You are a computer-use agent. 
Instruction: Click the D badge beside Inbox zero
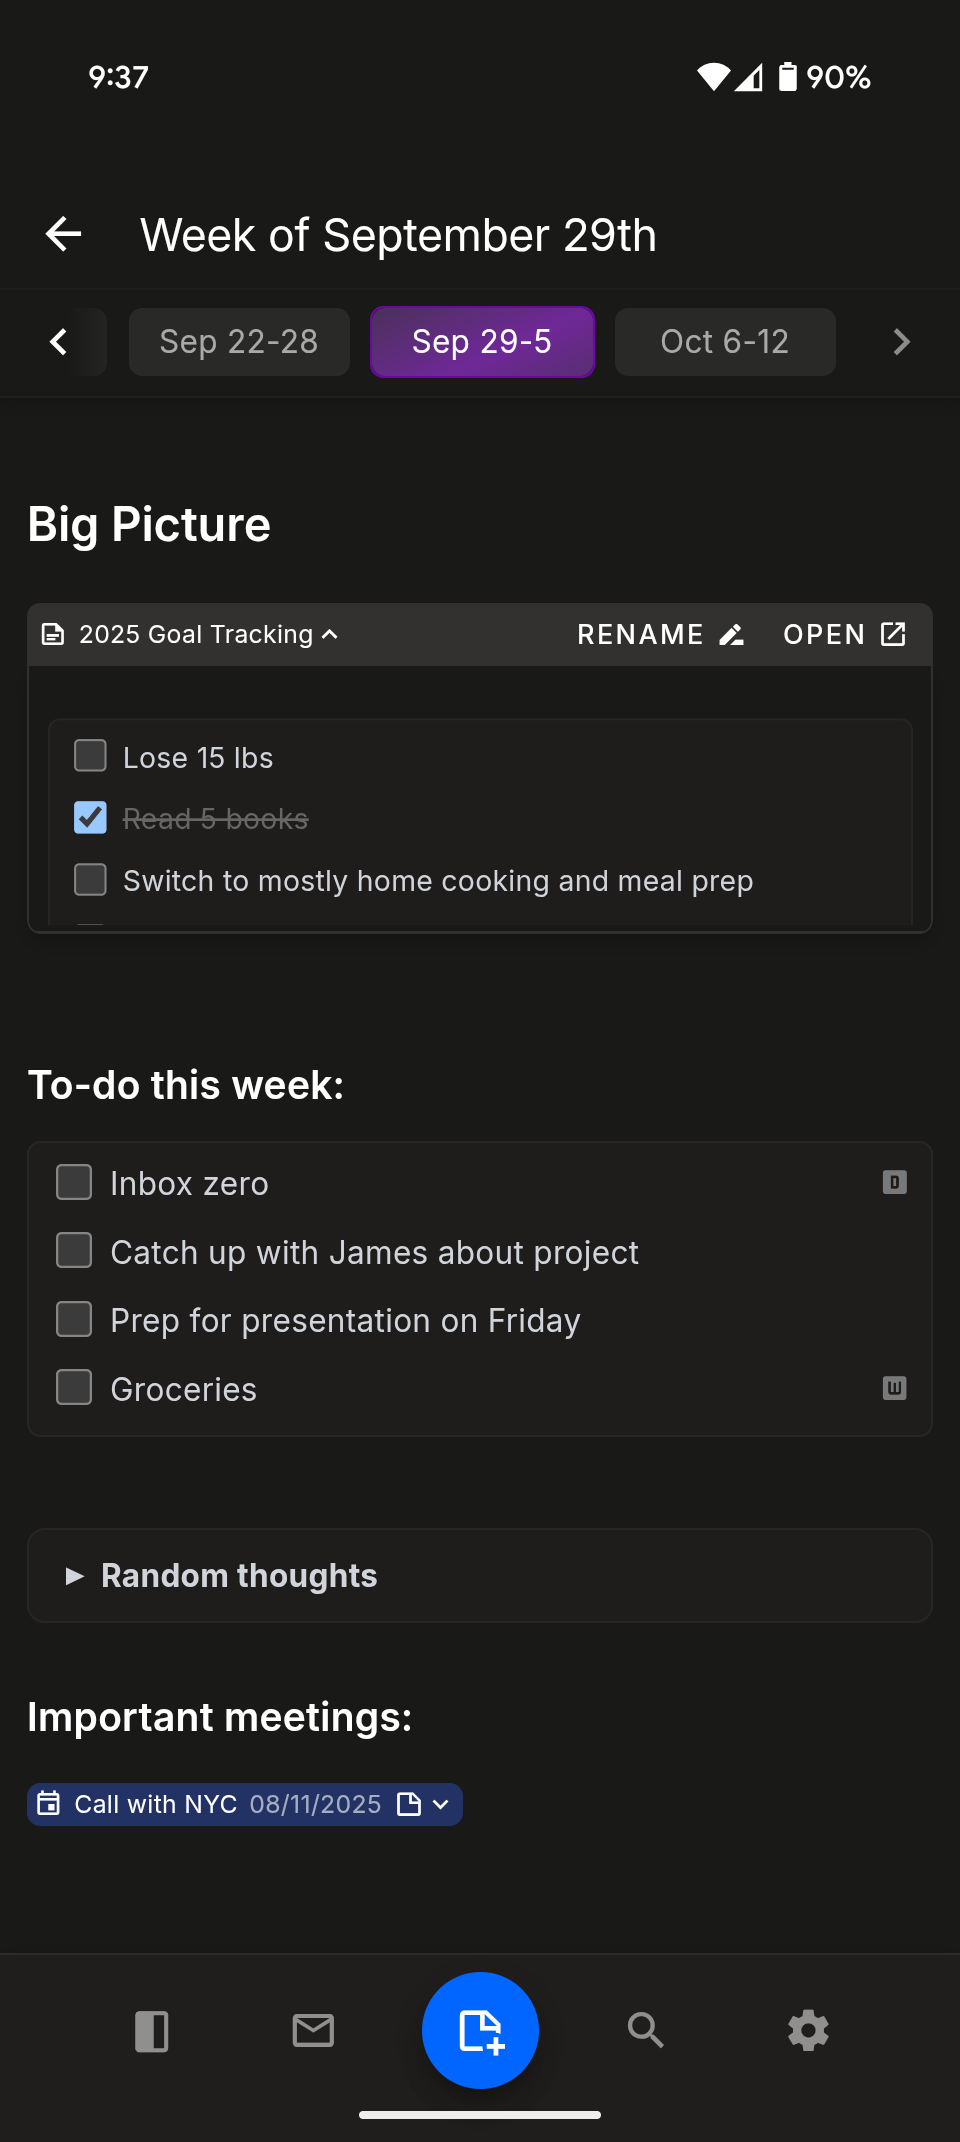tap(894, 1183)
